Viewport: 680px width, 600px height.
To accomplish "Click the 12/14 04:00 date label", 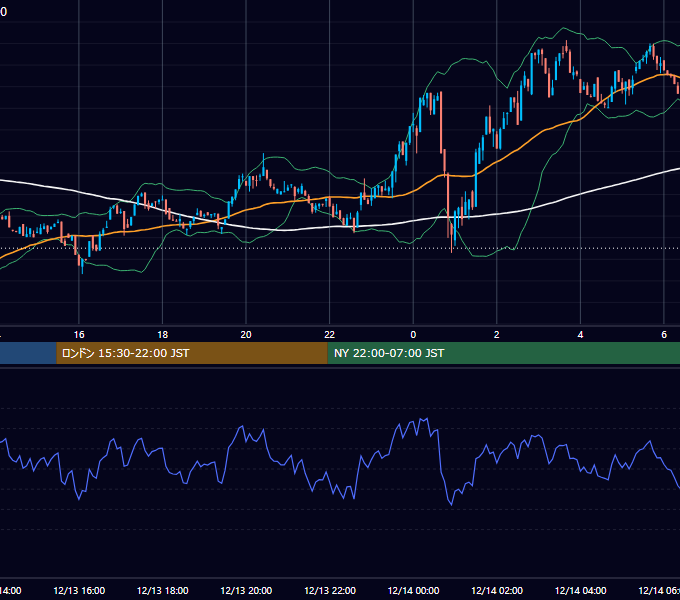I will tap(581, 591).
